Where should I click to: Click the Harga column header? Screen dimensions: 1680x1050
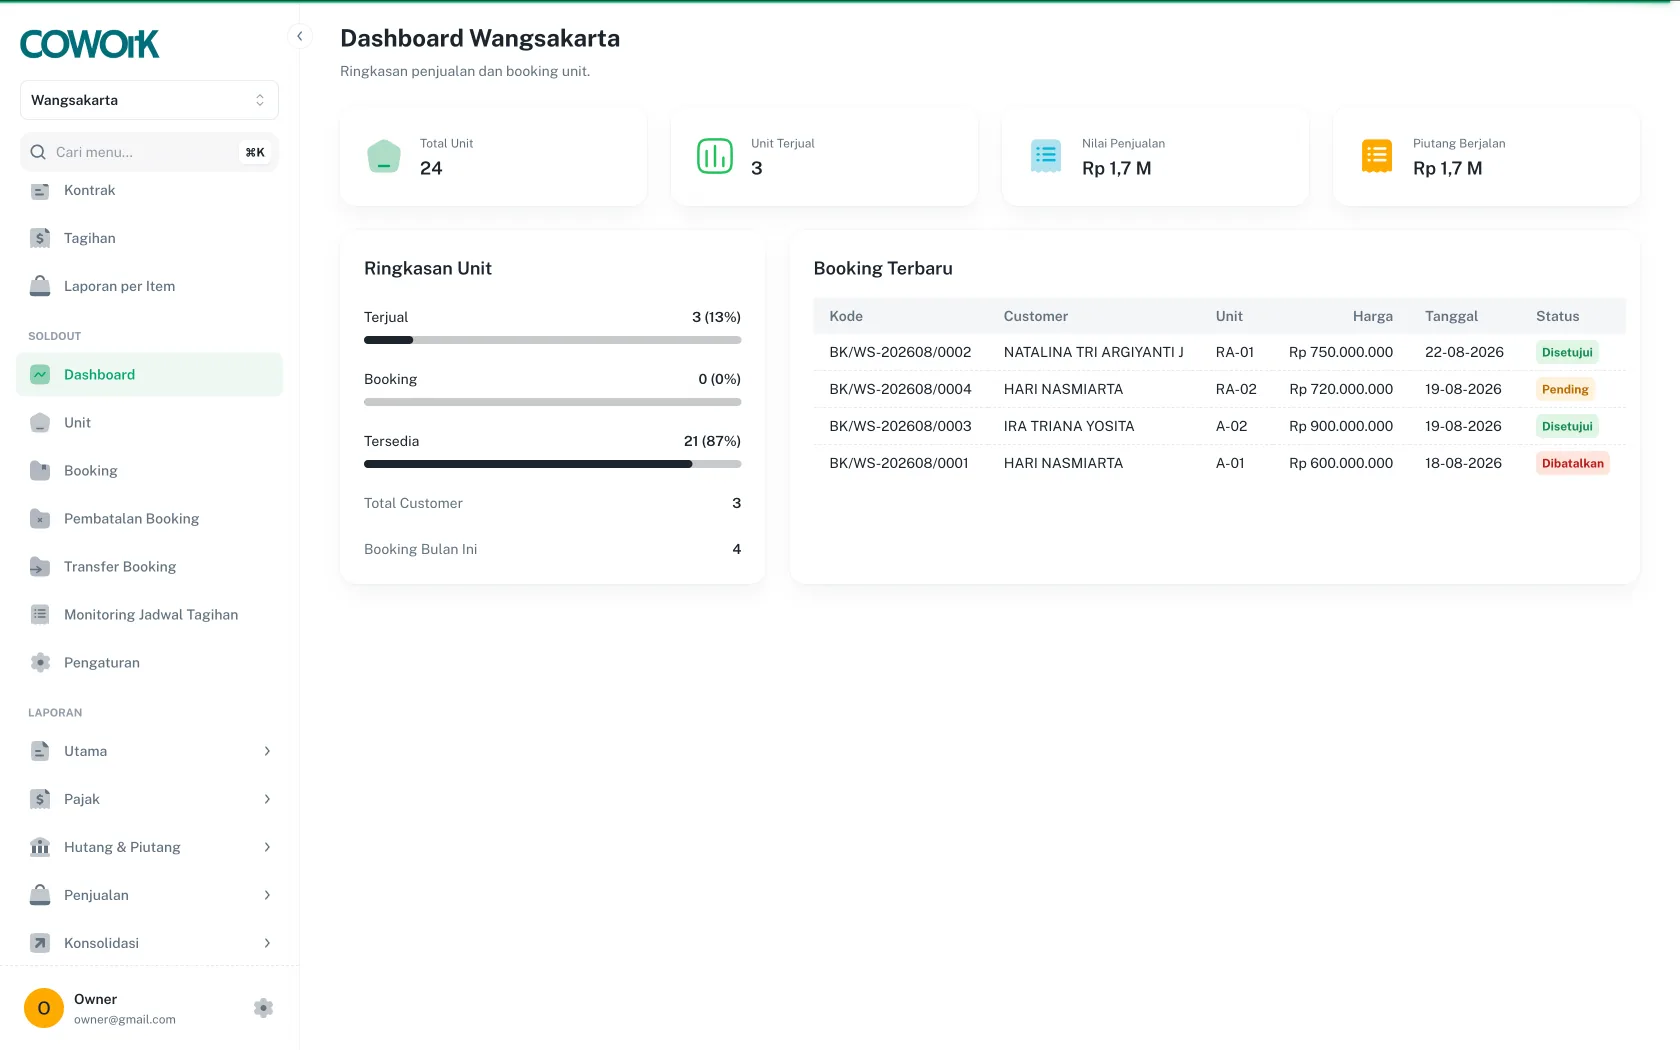tap(1373, 316)
